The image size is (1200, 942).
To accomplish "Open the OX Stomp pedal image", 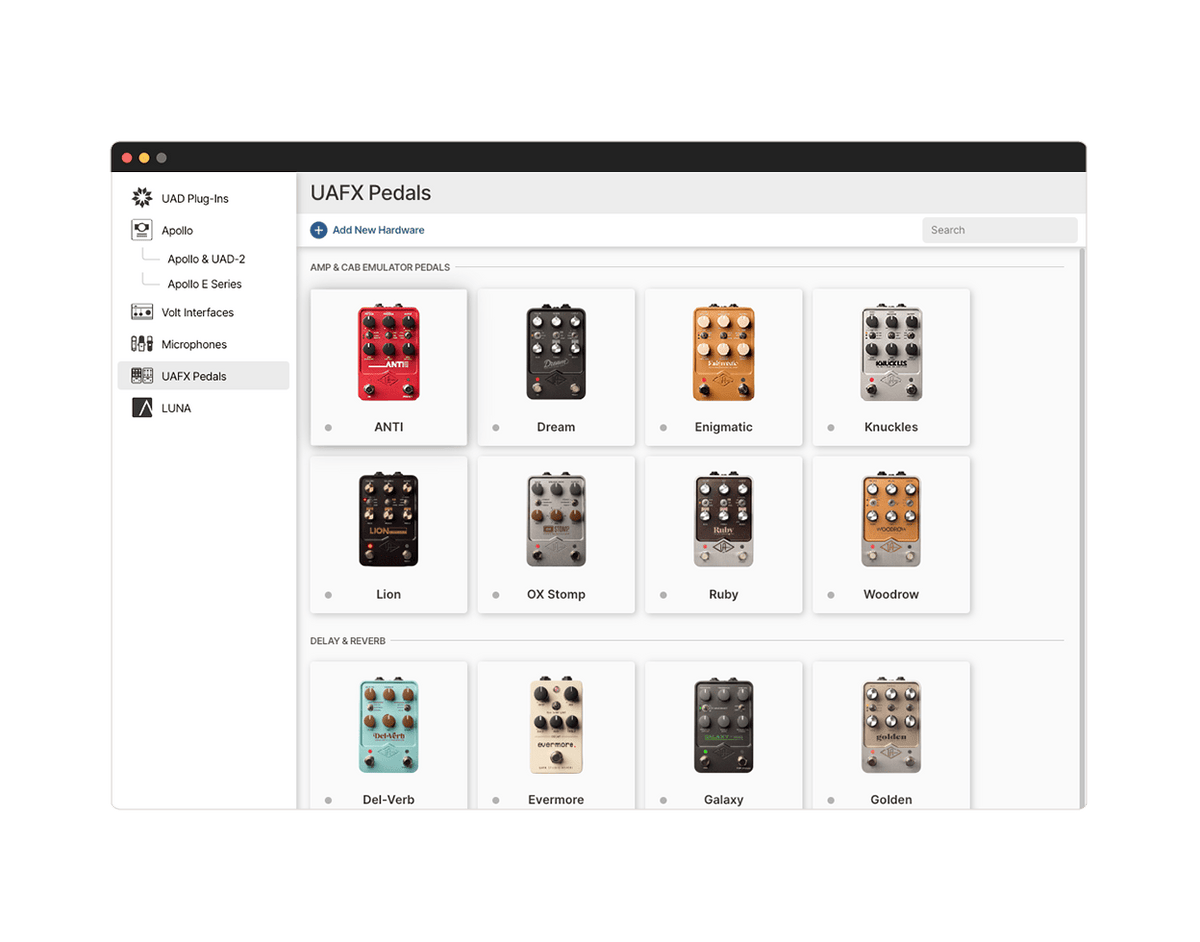I will click(556, 519).
